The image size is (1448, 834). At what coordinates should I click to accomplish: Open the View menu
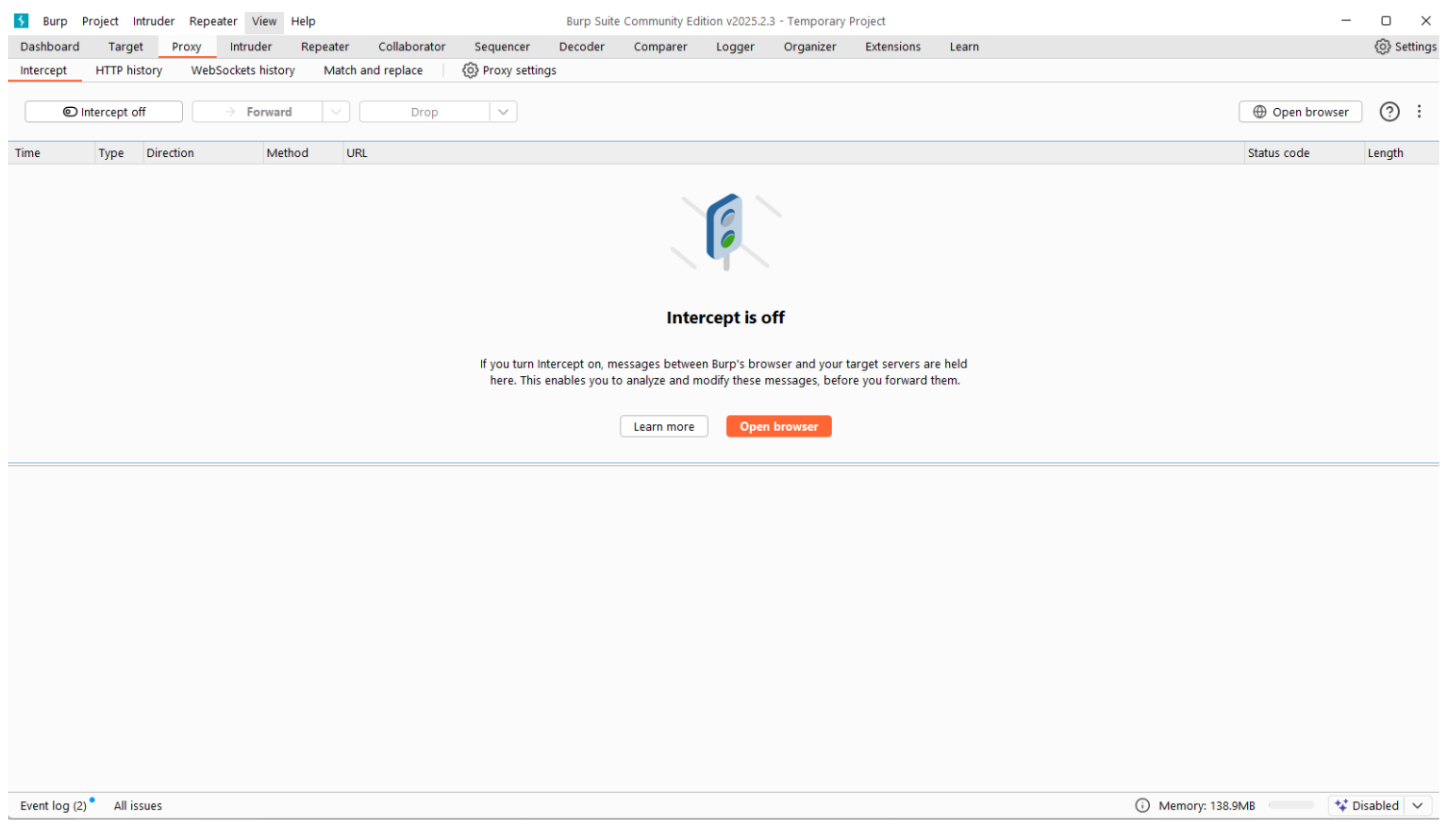point(264,21)
